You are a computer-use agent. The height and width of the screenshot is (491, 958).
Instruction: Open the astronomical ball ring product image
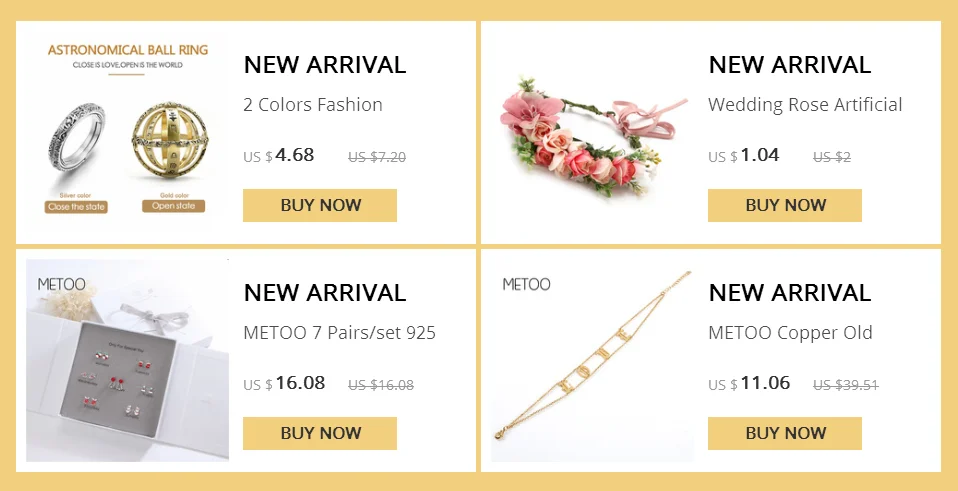point(127,132)
